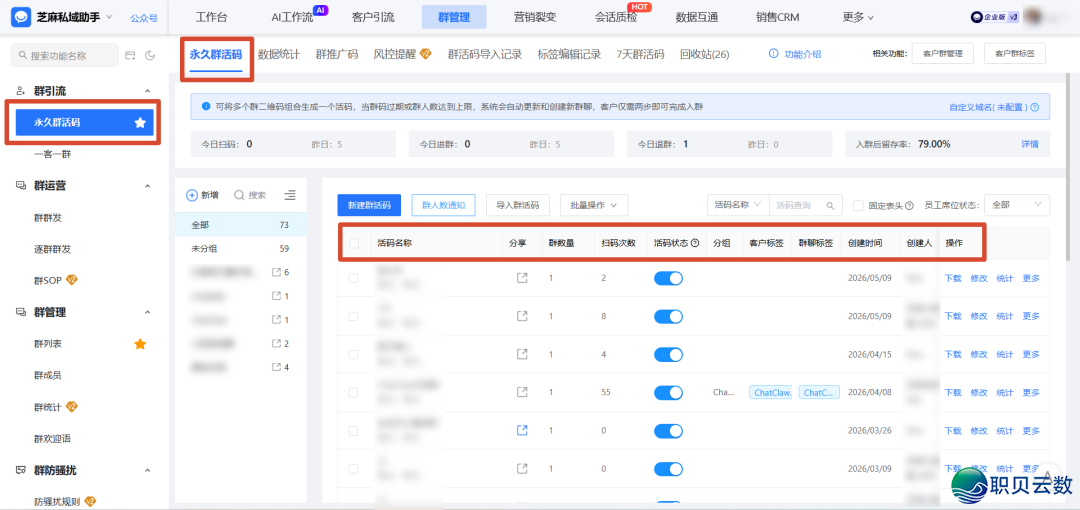Collapse the 群运营 sidebar section
1080x510 pixels.
click(x=147, y=185)
